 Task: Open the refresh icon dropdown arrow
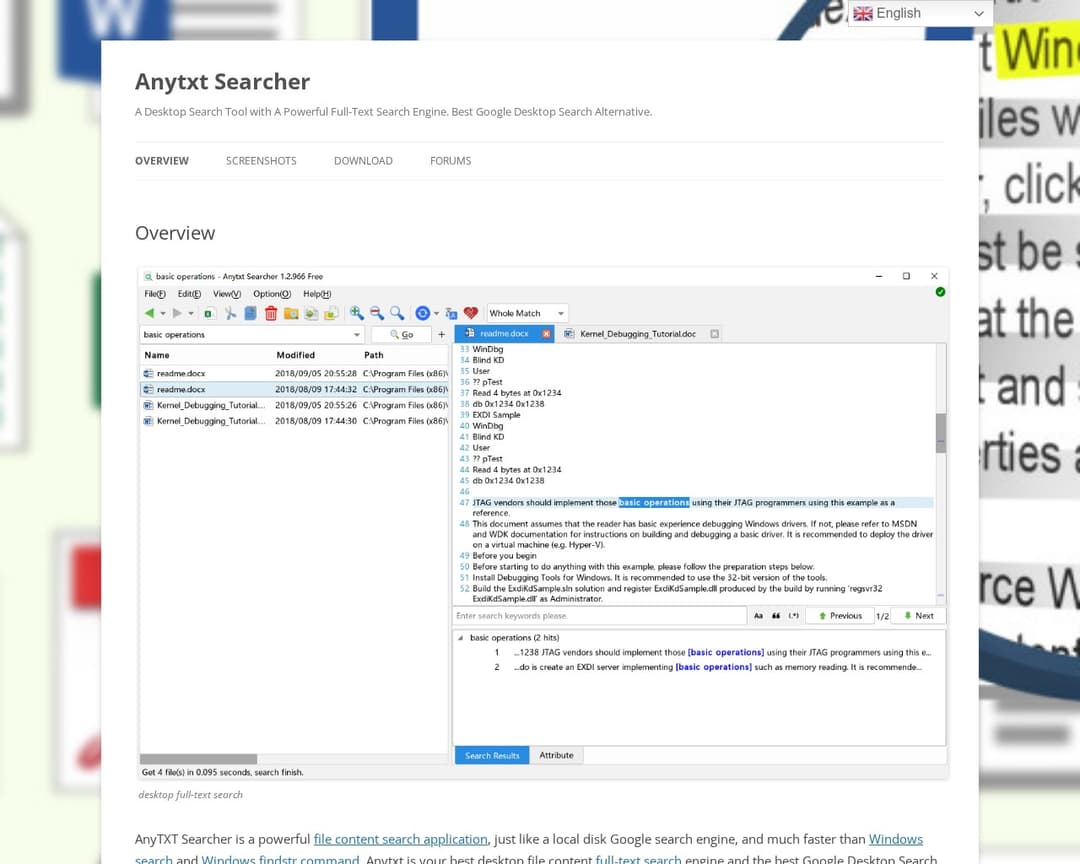436,313
